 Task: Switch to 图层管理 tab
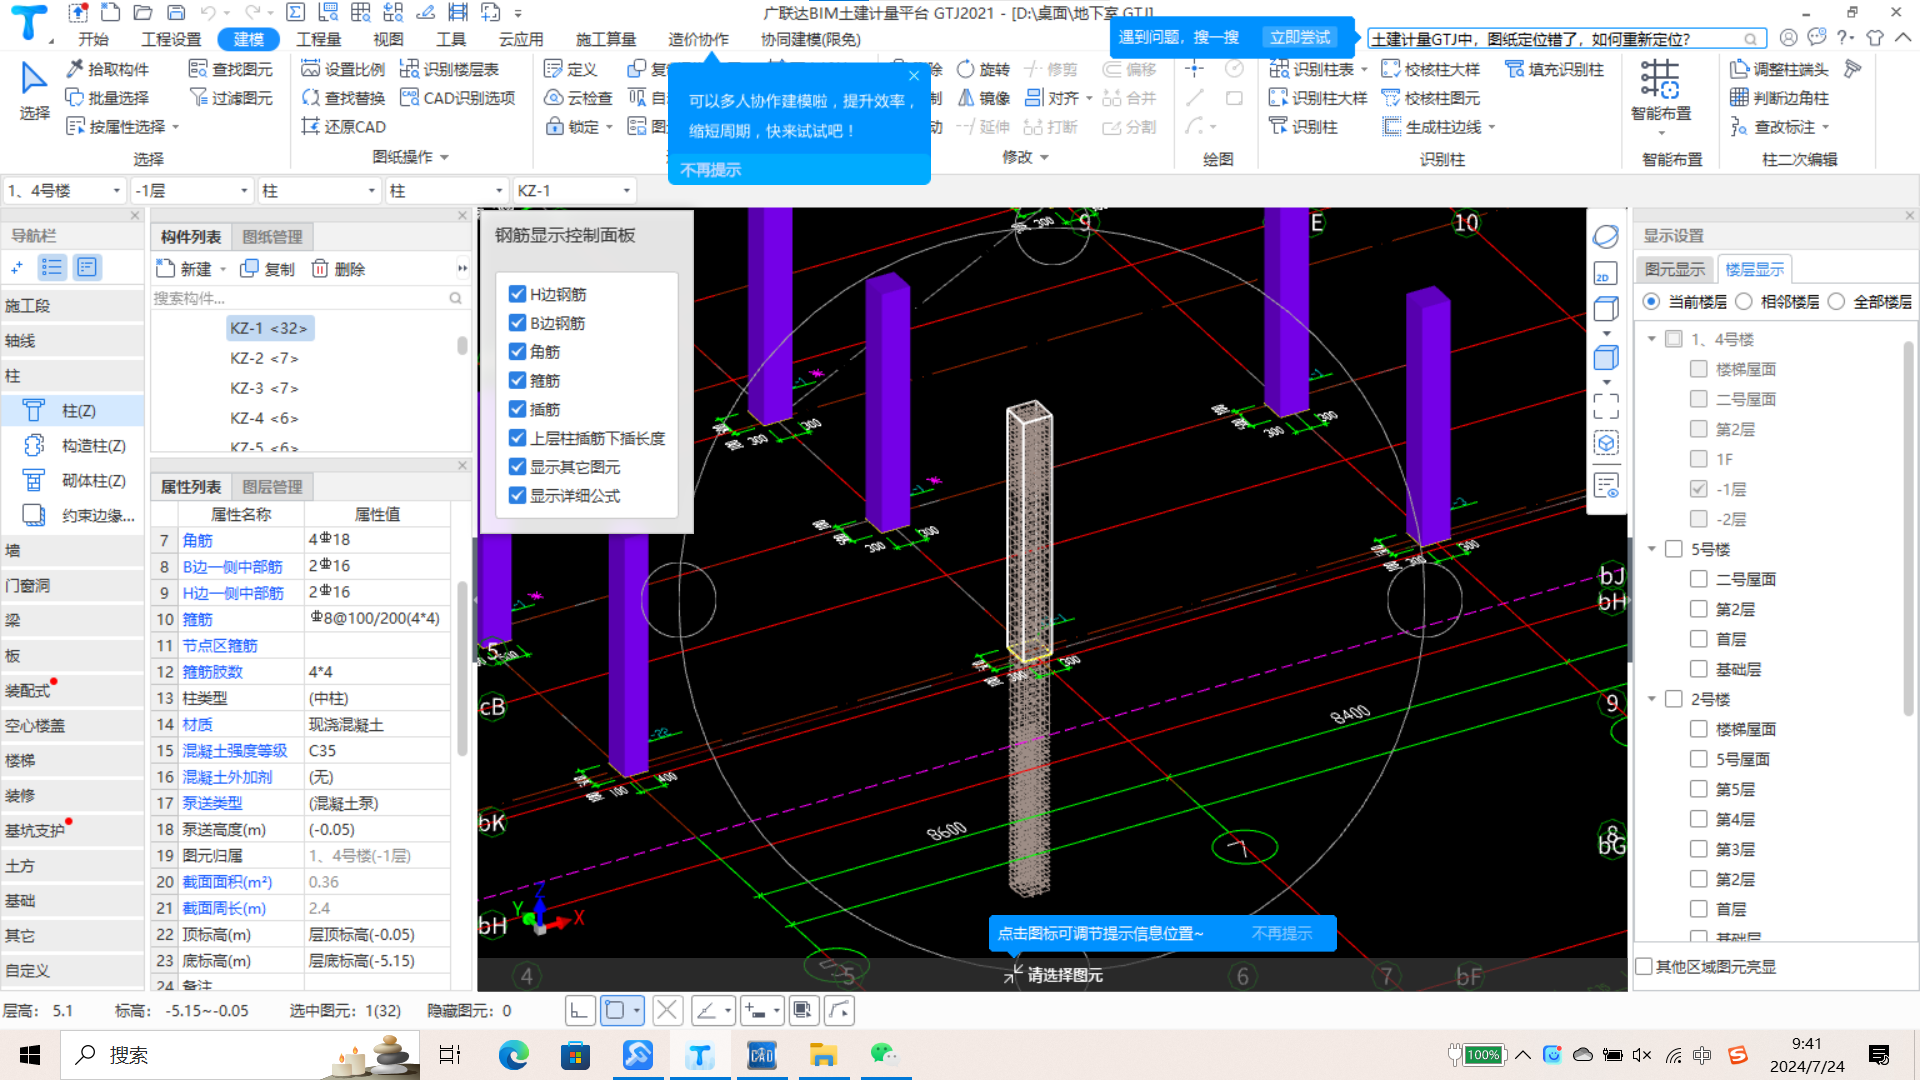point(272,487)
